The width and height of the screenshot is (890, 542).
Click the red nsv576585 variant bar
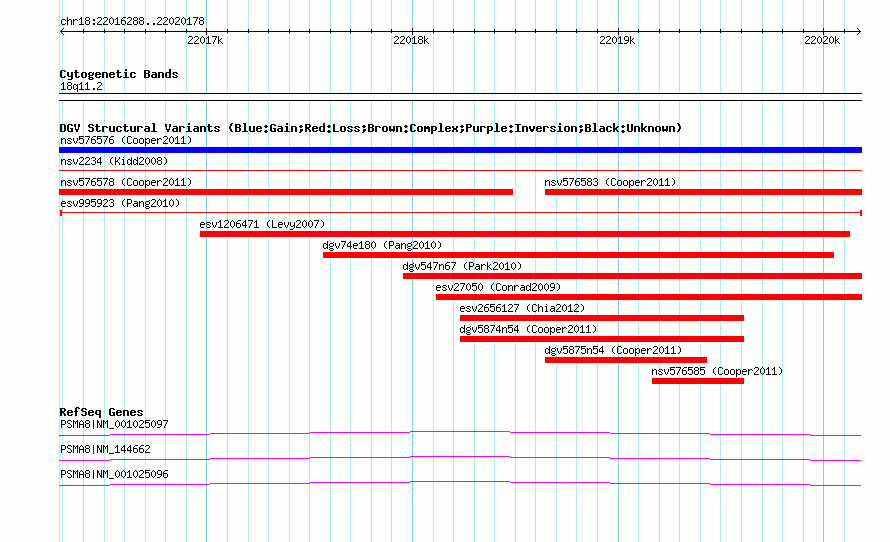pyautogui.click(x=698, y=381)
